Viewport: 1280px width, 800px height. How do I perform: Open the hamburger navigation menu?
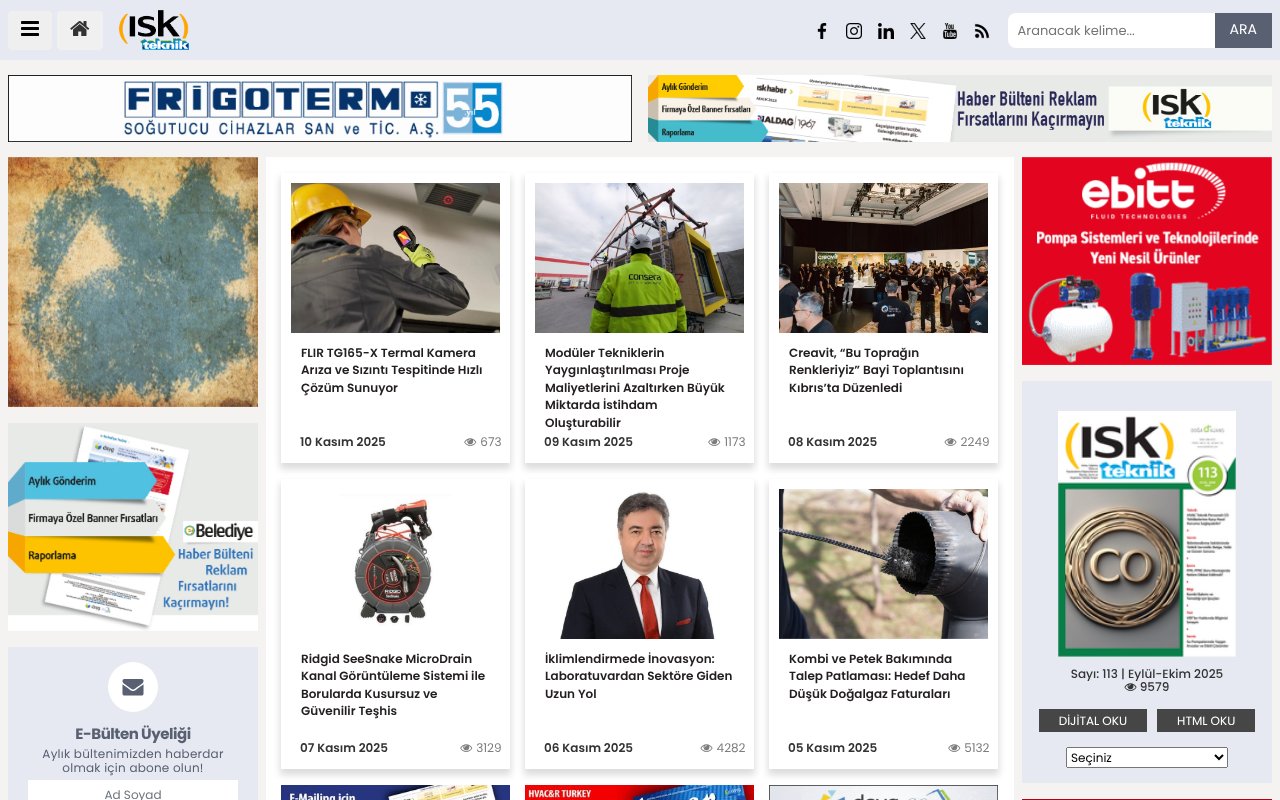29,30
